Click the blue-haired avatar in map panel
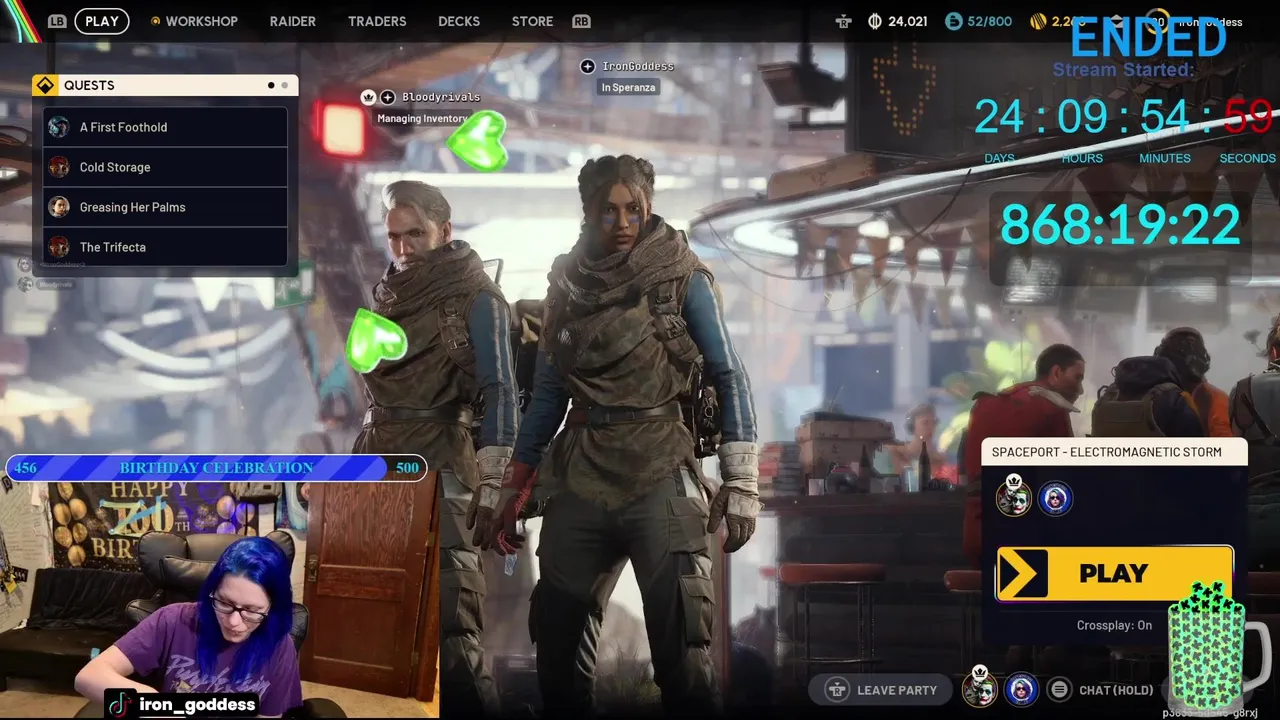Image resolution: width=1280 pixels, height=720 pixels. (x=1055, y=498)
